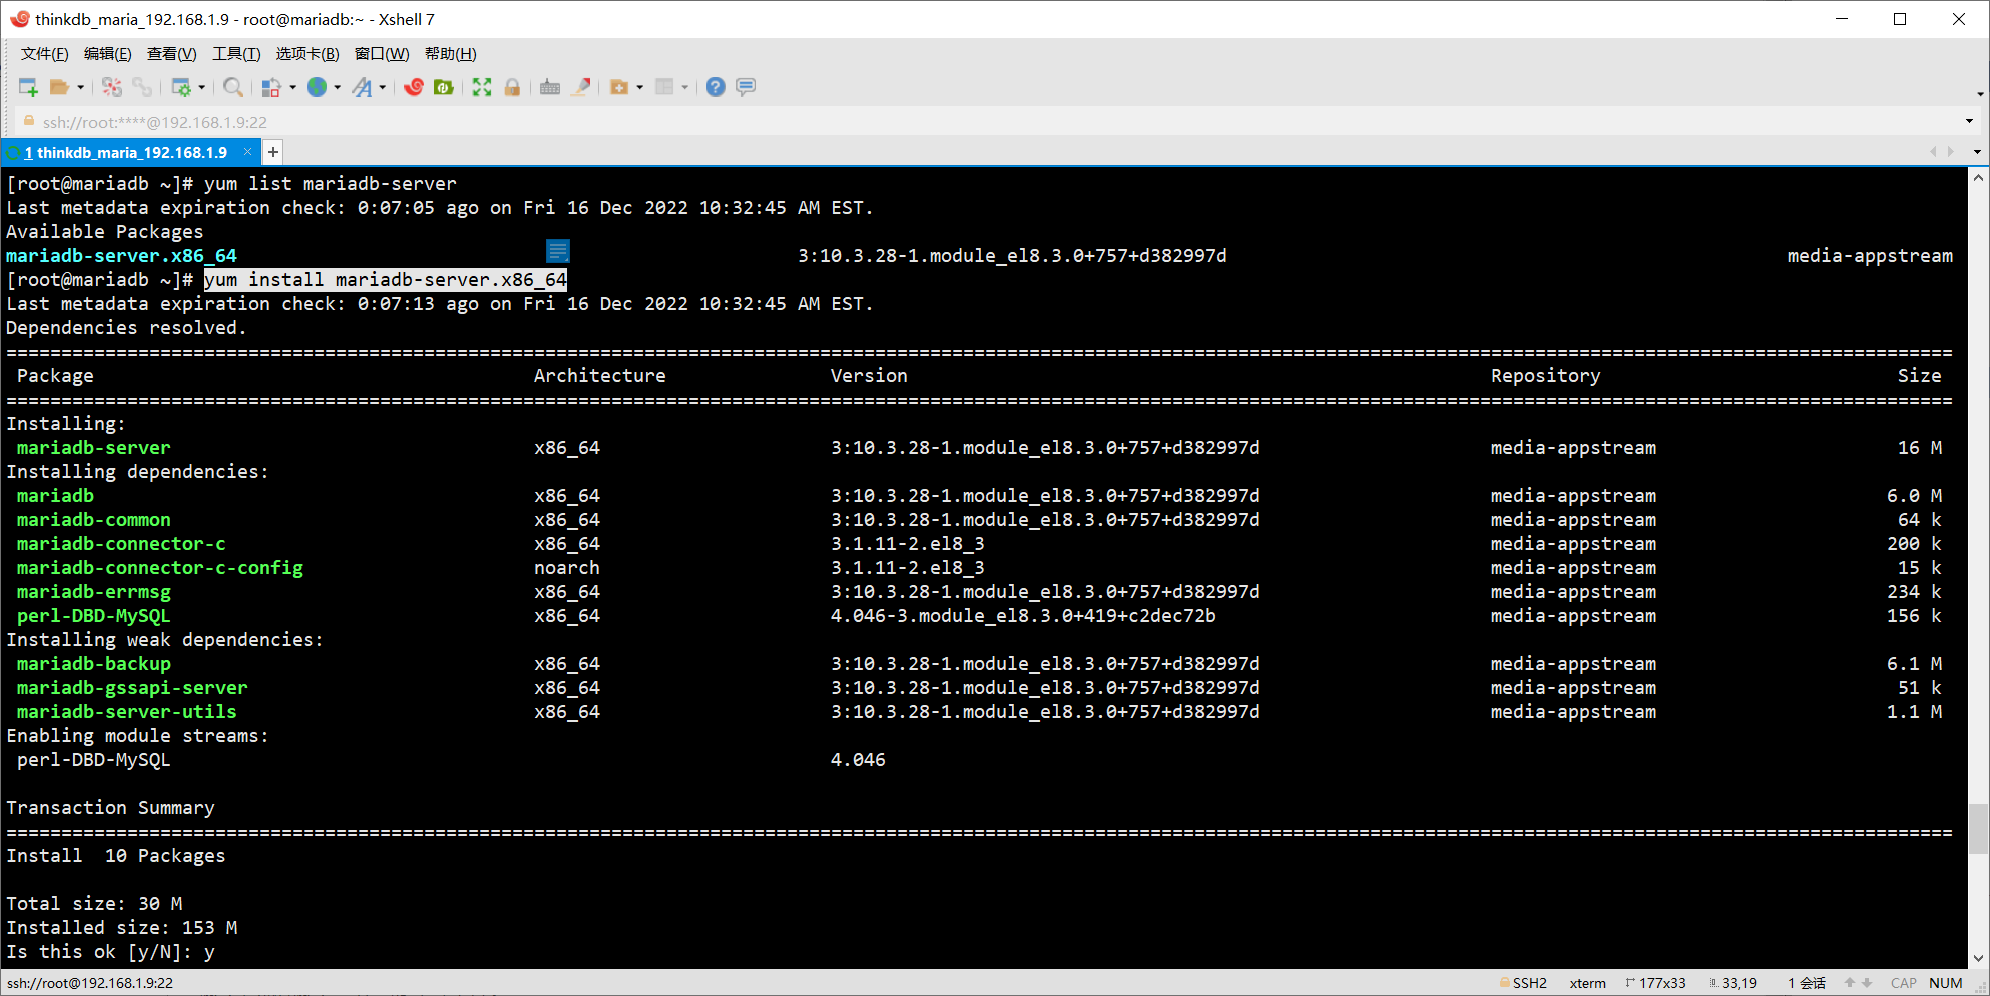
Task: Go to next tab with right arrow
Action: tap(1951, 152)
